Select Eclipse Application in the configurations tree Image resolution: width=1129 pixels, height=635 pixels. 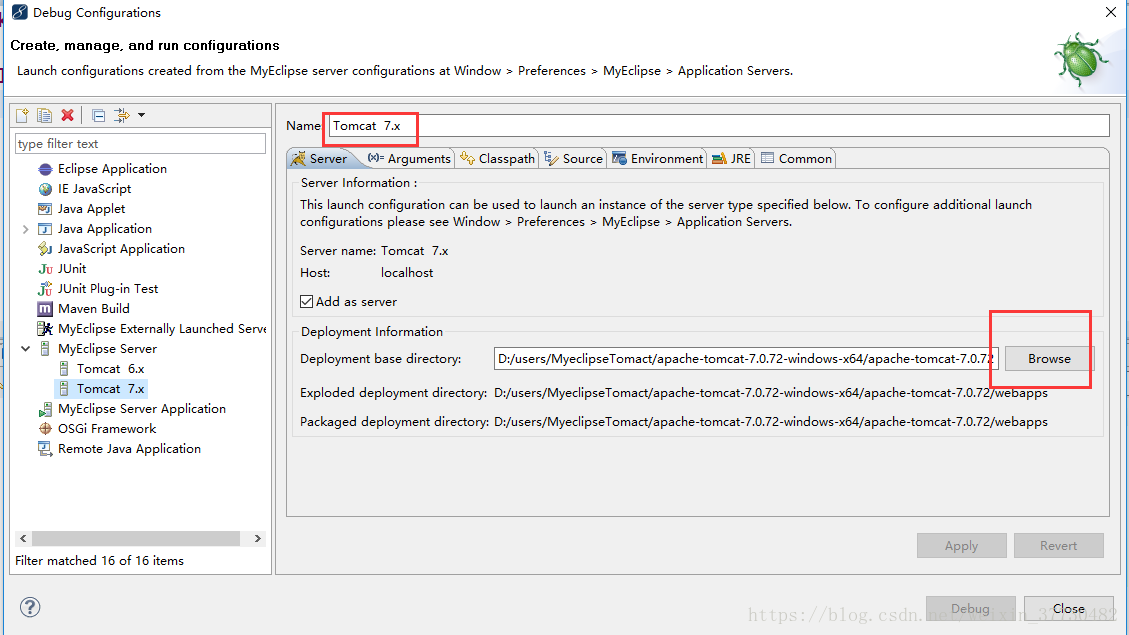pyautogui.click(x=112, y=168)
